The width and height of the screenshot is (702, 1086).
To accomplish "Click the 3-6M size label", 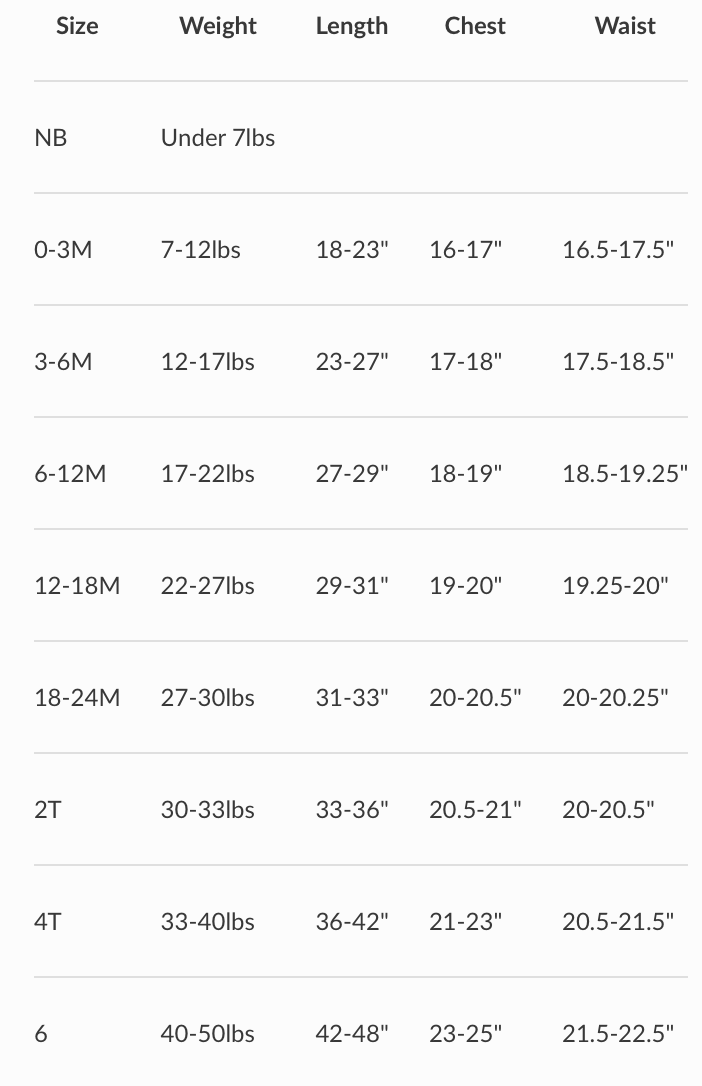I will click(x=63, y=362).
